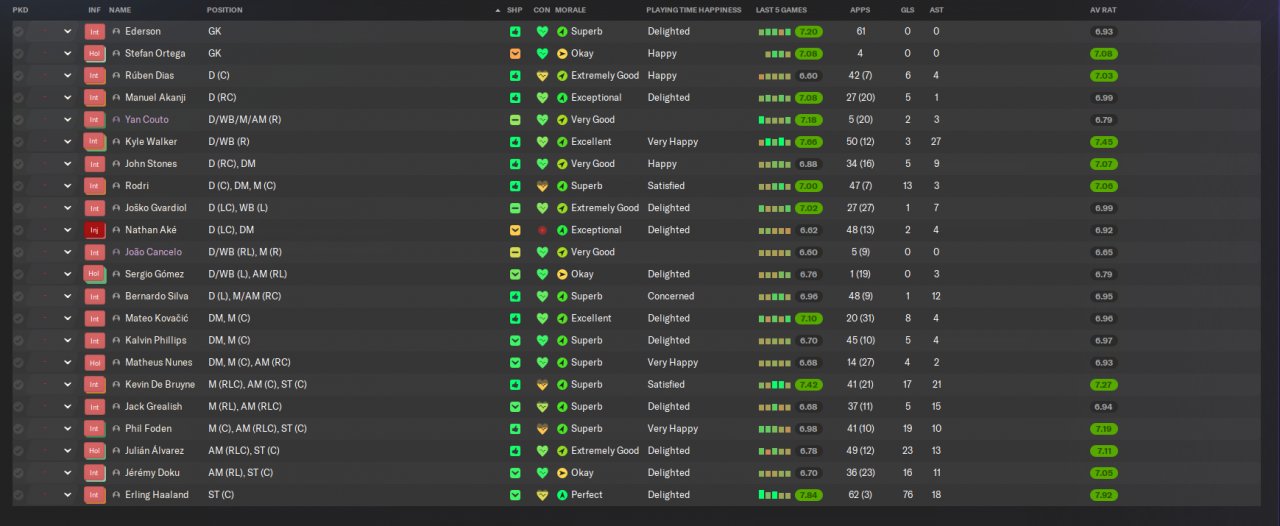This screenshot has height=526, width=1280.
Task: Tick the picked checkbox for Ederson
Action: click(18, 31)
